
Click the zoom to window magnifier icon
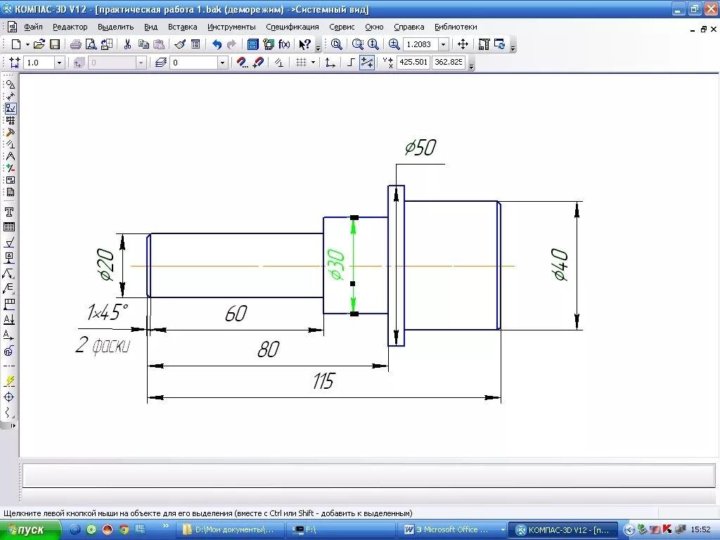(337, 45)
